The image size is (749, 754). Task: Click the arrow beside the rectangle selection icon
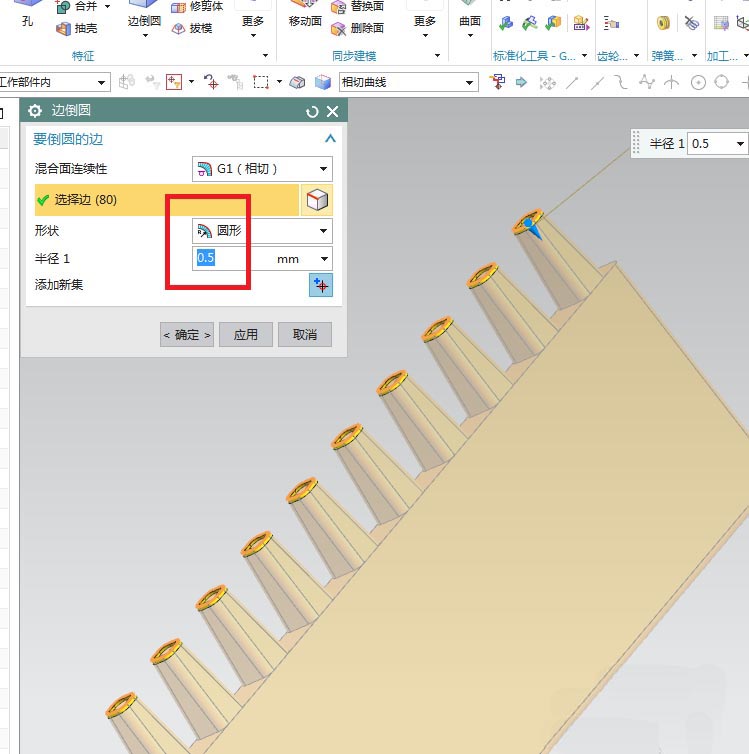point(279,82)
